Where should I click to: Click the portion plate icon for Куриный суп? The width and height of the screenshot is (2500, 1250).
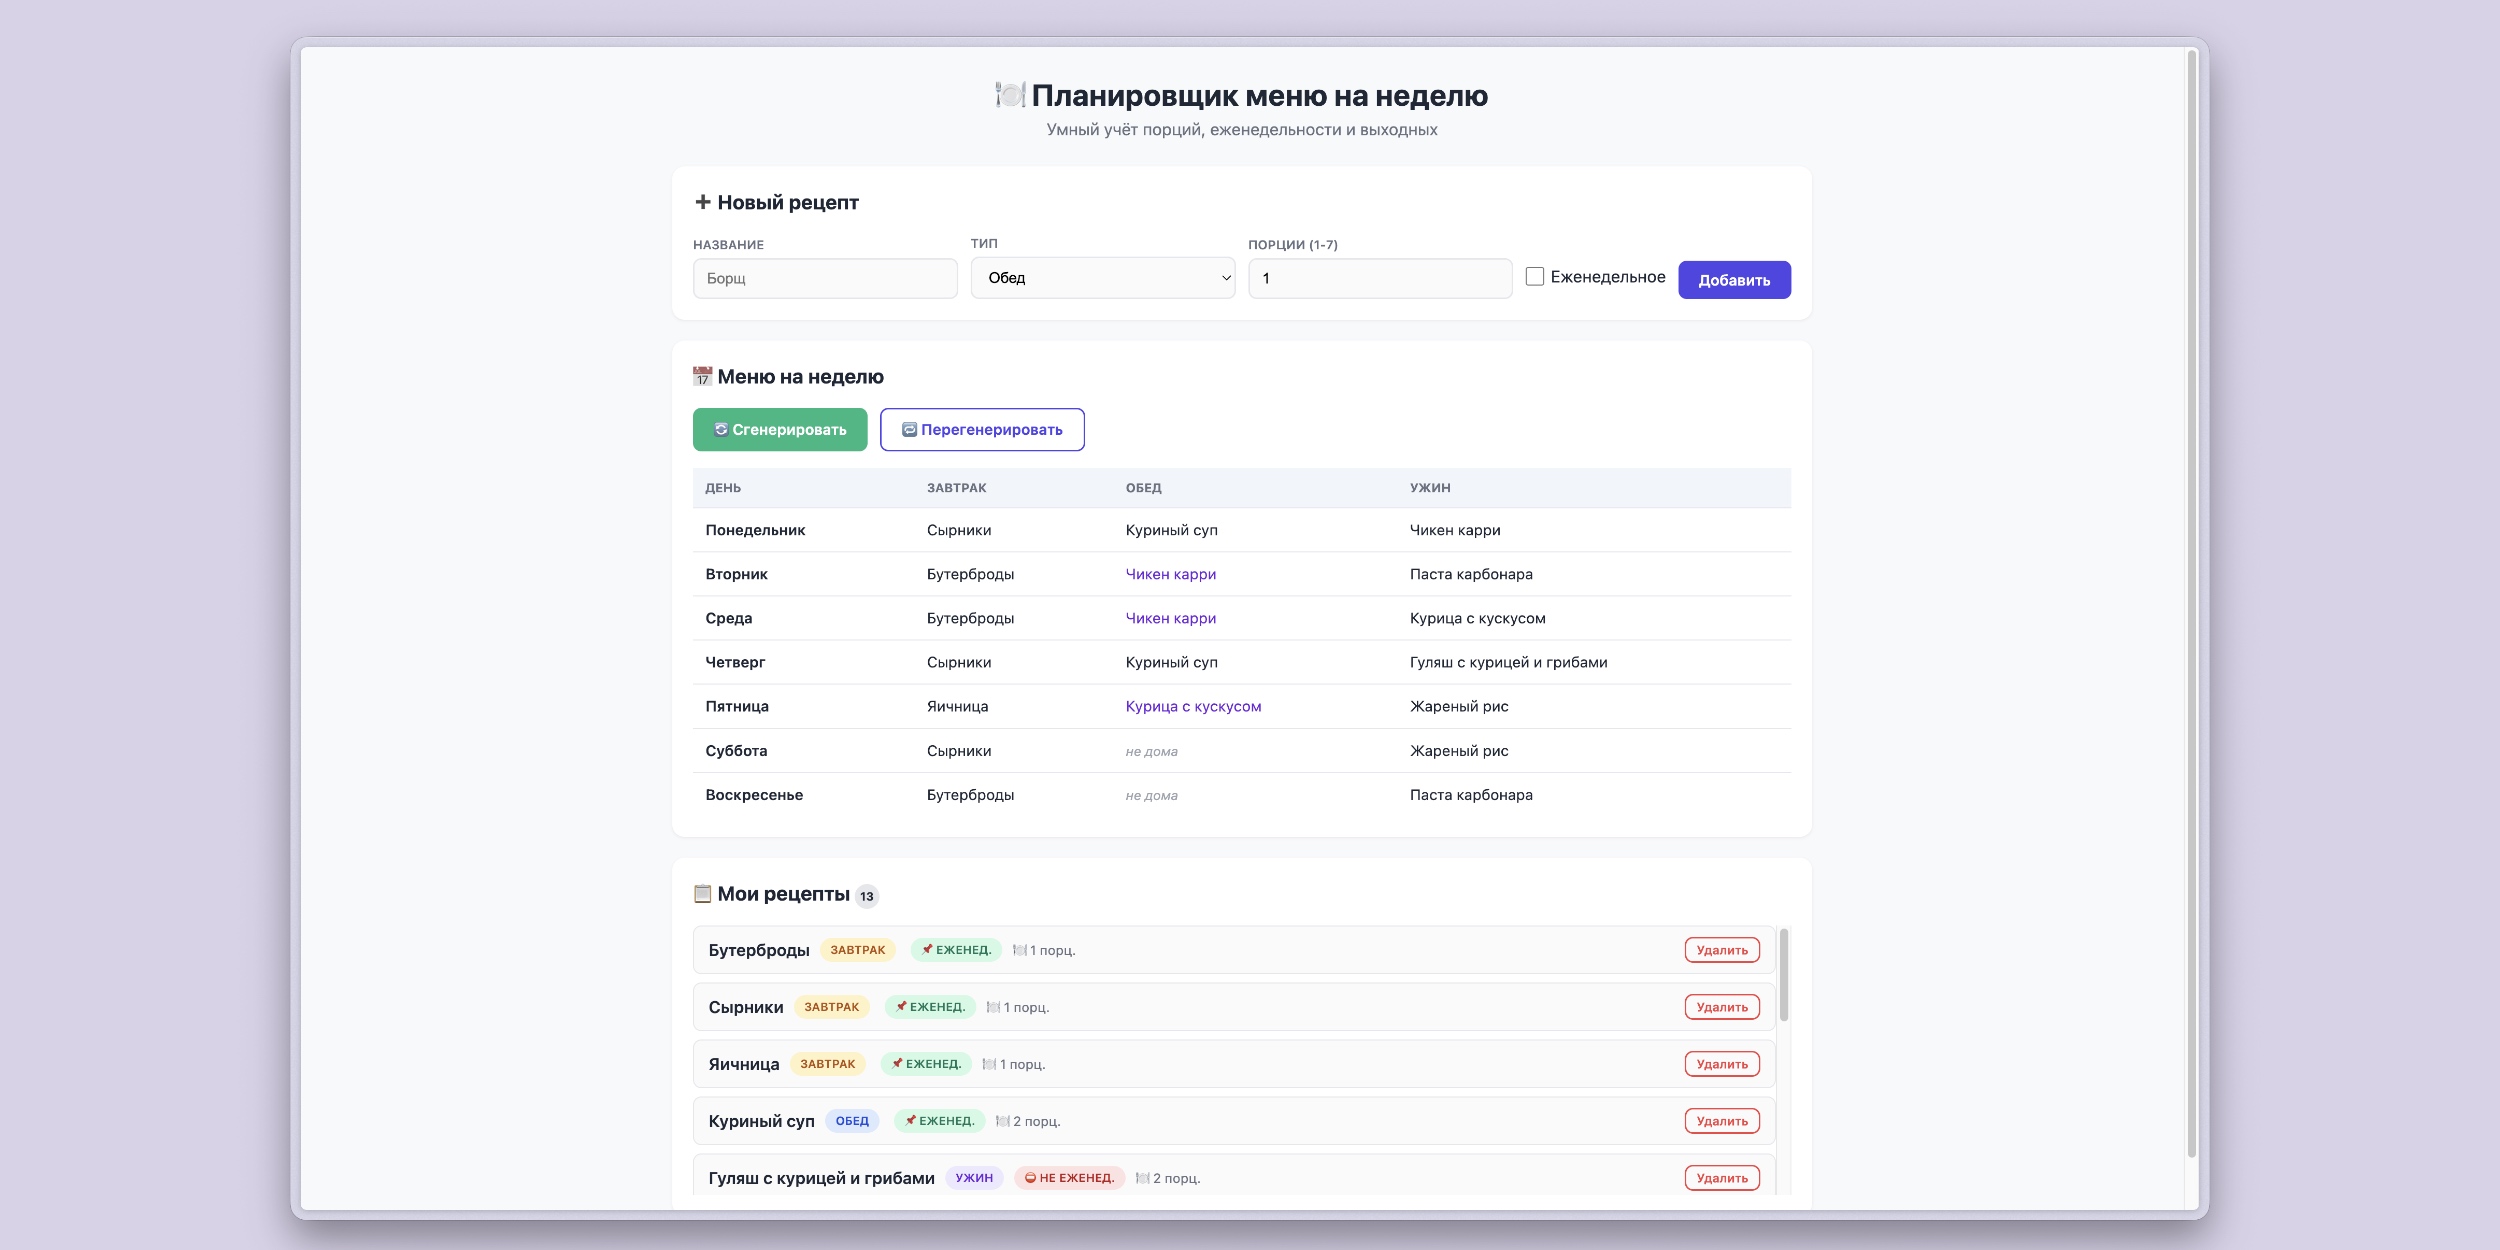1002,1121
